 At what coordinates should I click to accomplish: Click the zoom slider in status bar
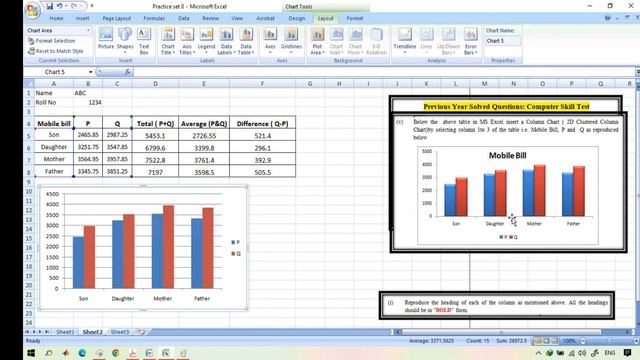point(609,340)
